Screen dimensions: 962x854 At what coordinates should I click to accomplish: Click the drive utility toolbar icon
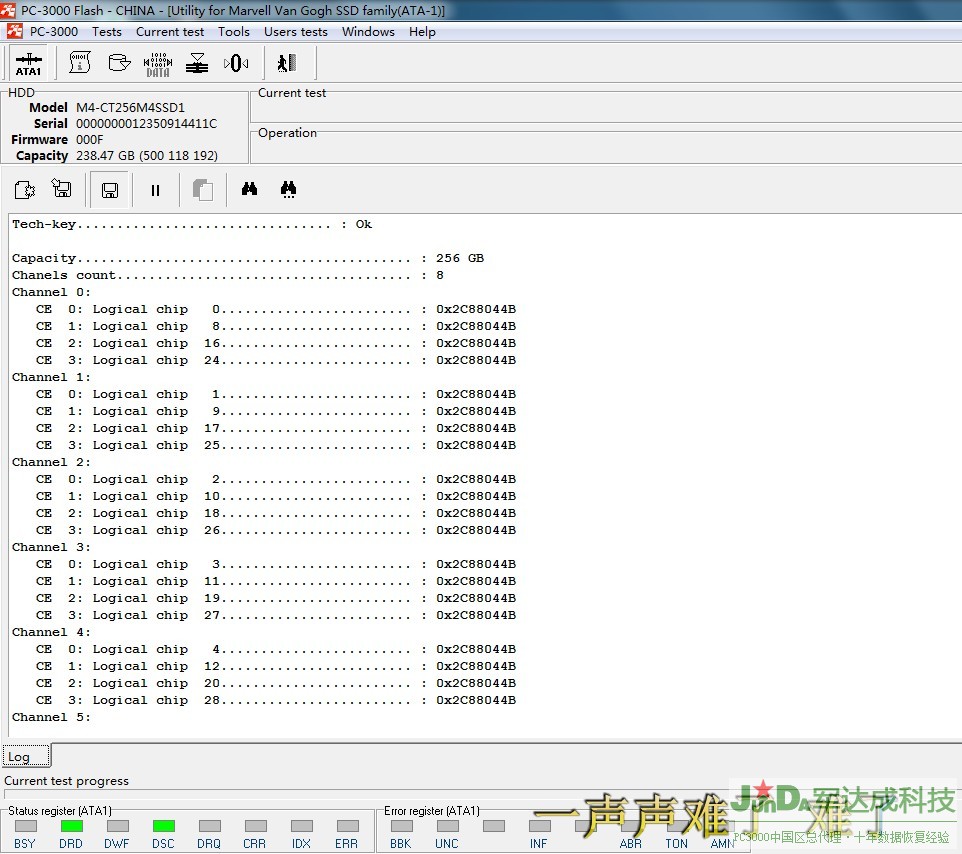point(119,63)
